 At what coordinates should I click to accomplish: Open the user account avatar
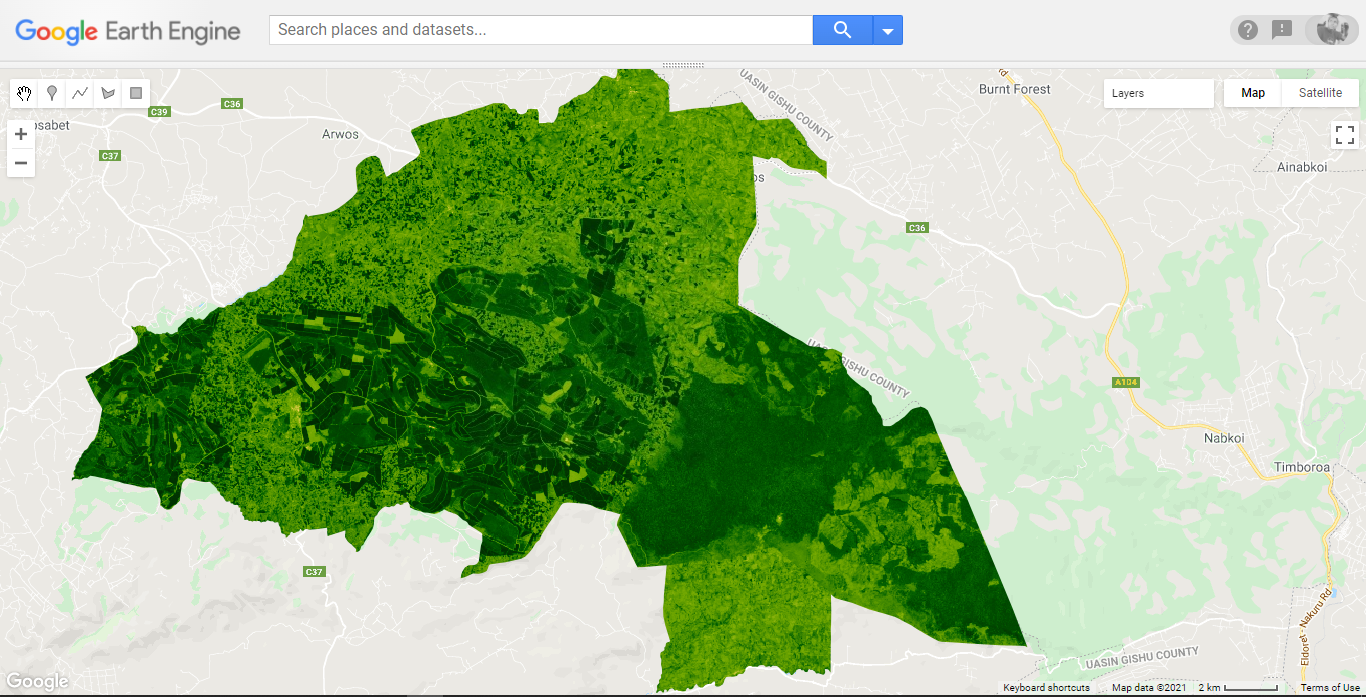pos(1332,29)
